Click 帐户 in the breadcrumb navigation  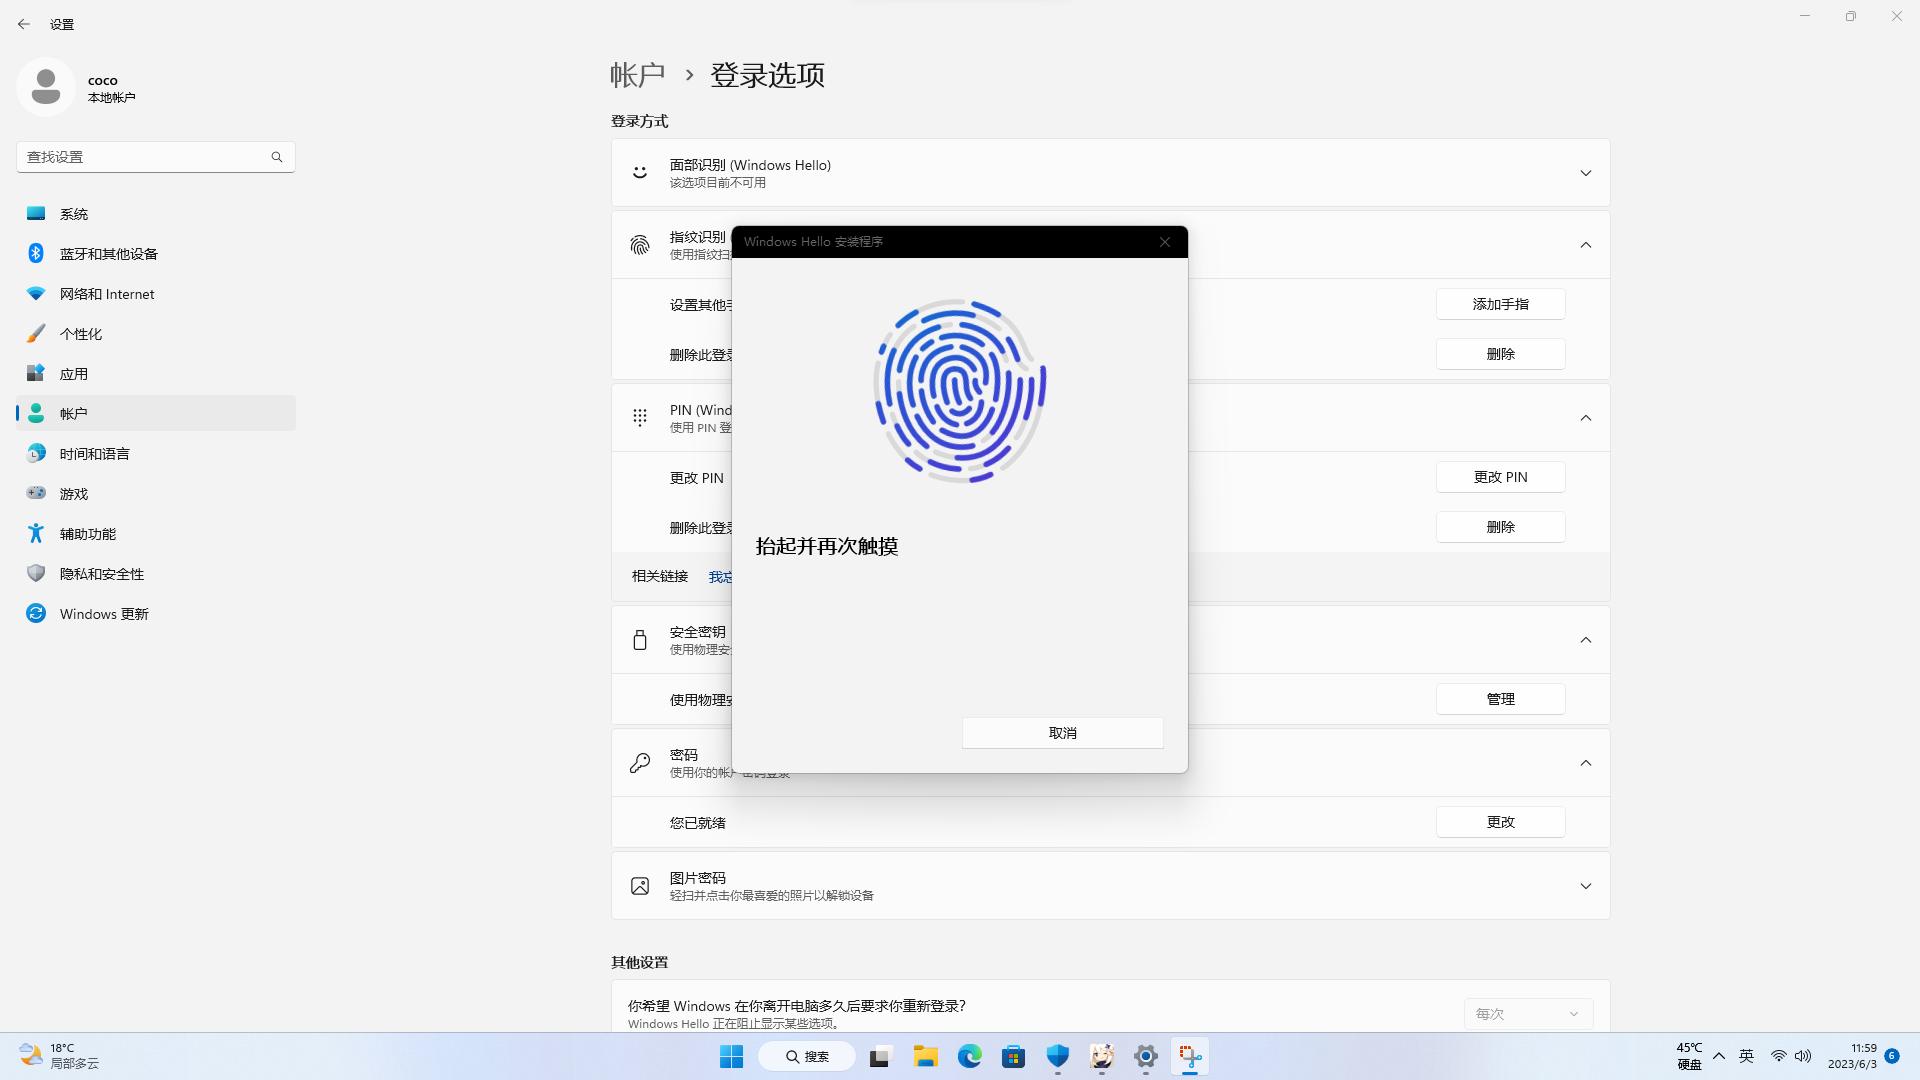(x=637, y=75)
